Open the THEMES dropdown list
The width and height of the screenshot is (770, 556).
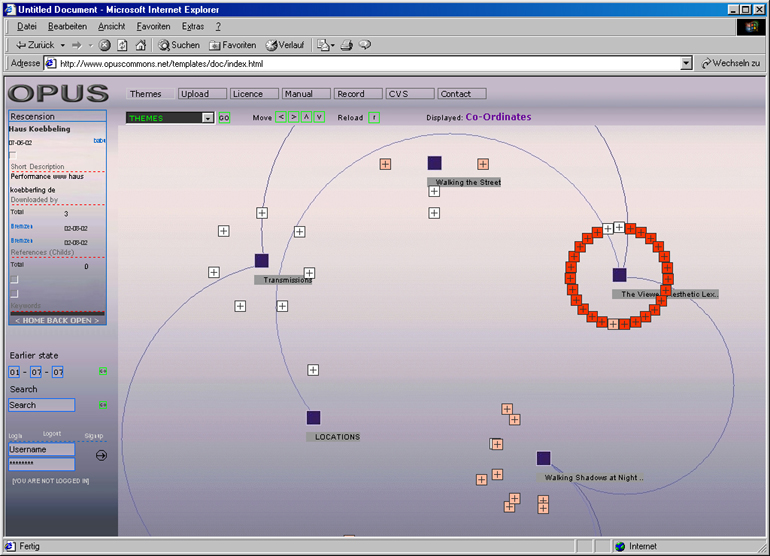[x=208, y=118]
